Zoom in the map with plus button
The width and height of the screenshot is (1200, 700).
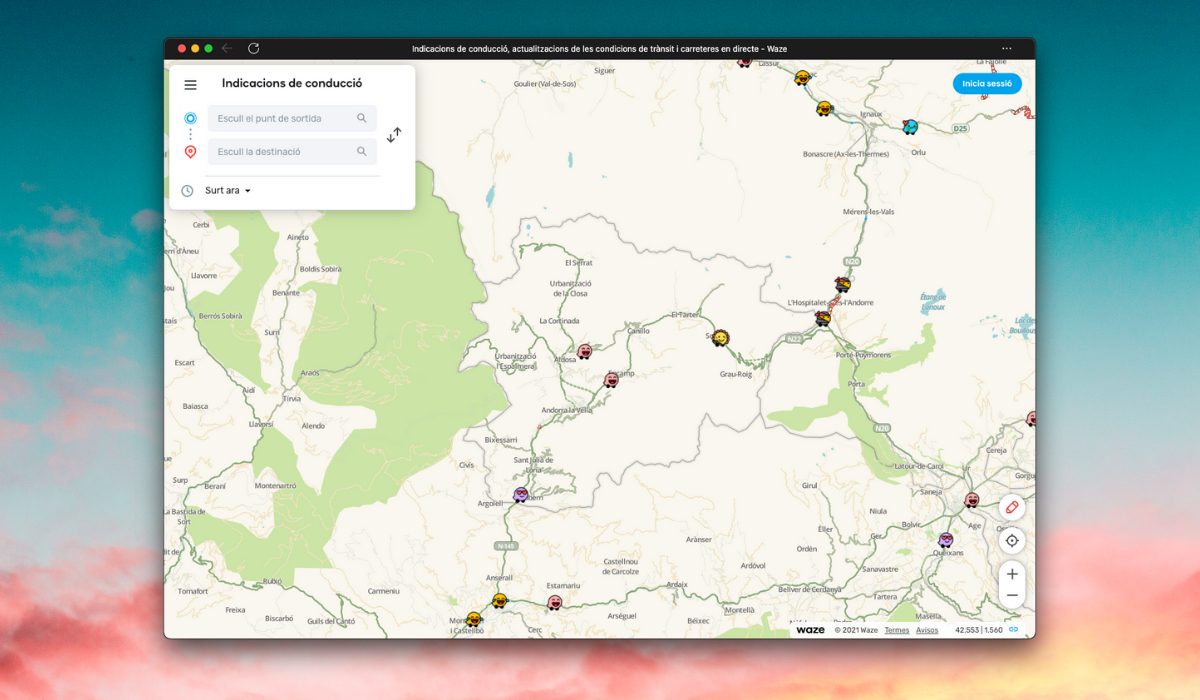[1012, 574]
